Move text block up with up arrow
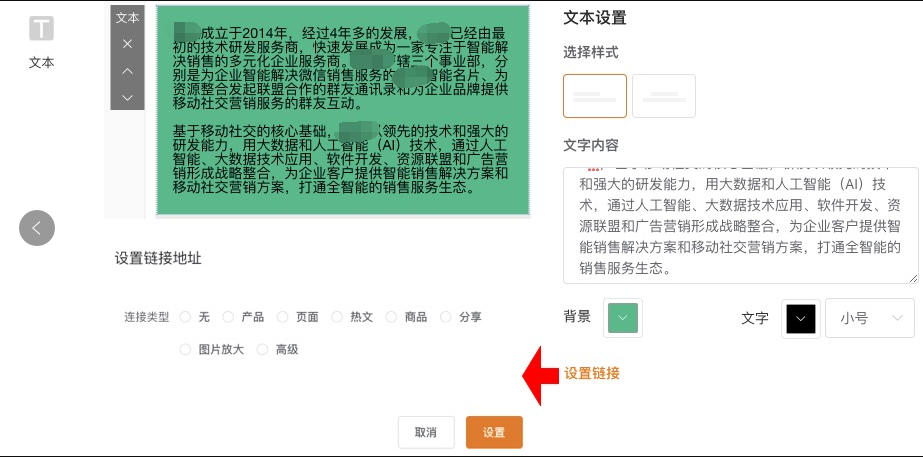Screen dimensions: 923x457 [x=127, y=71]
